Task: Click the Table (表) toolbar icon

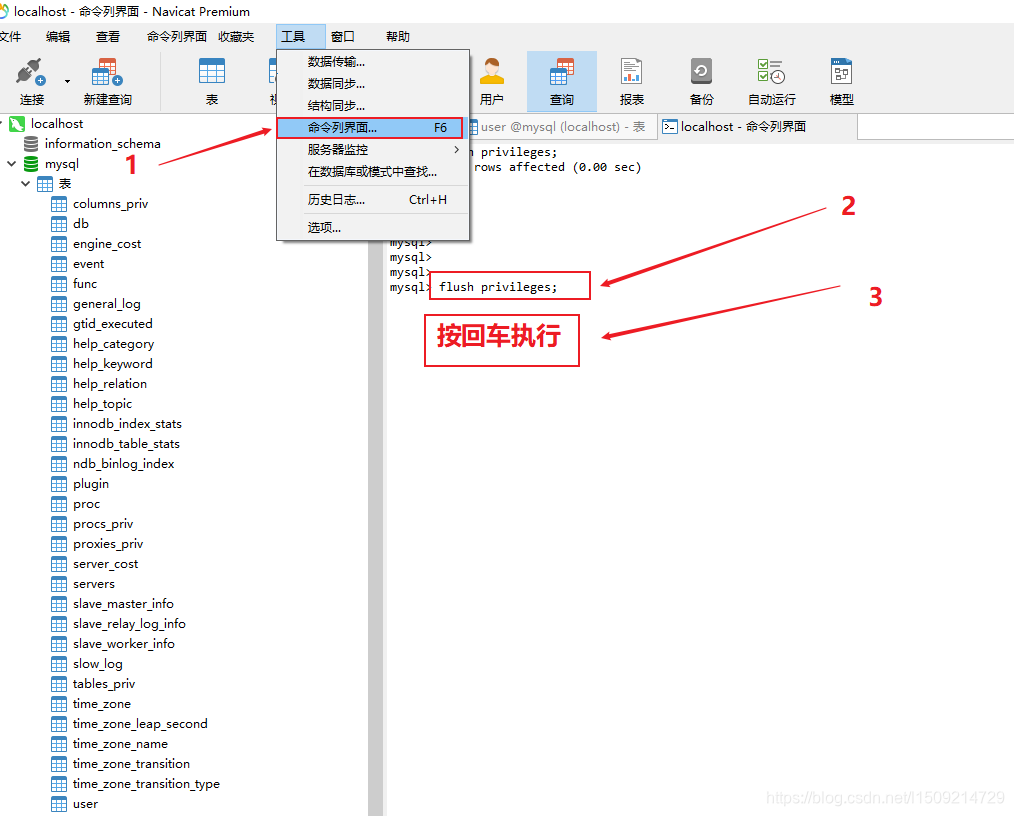Action: pos(211,72)
